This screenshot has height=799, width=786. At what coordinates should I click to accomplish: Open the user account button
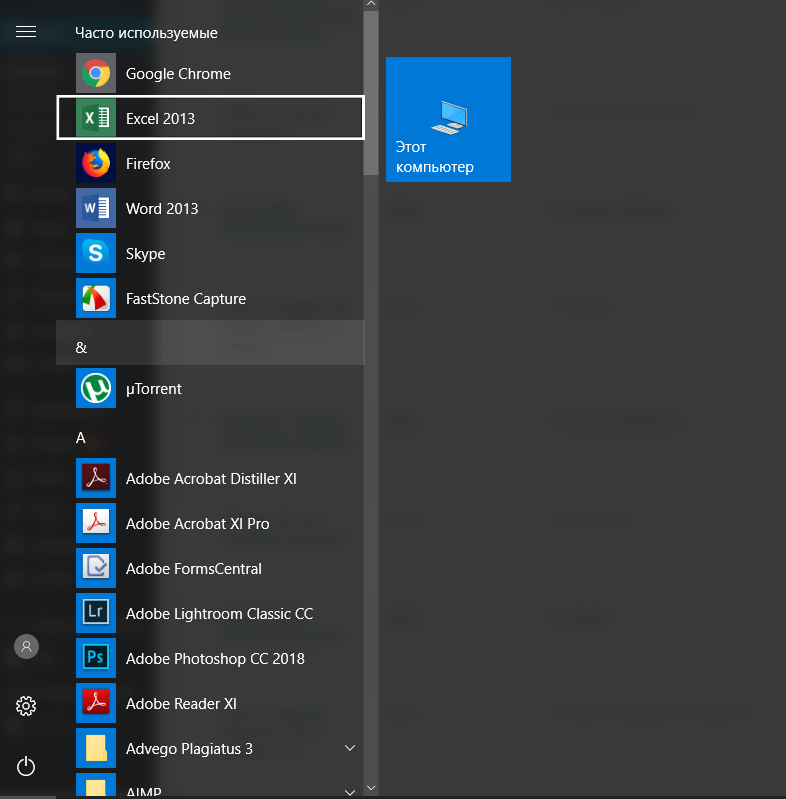tap(26, 647)
